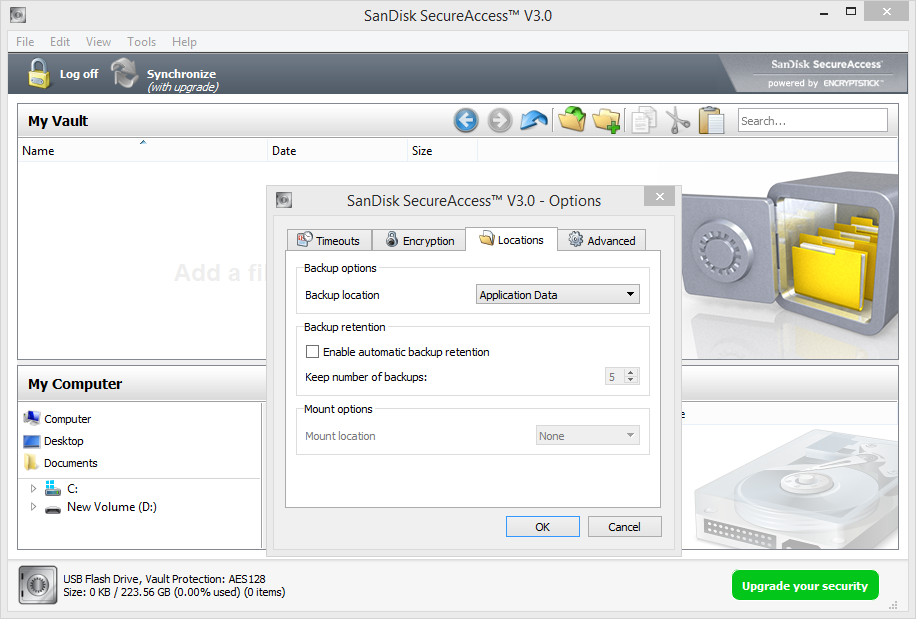This screenshot has height=619, width=916.
Task: Select Documents in My Computer list
Action: (x=71, y=463)
